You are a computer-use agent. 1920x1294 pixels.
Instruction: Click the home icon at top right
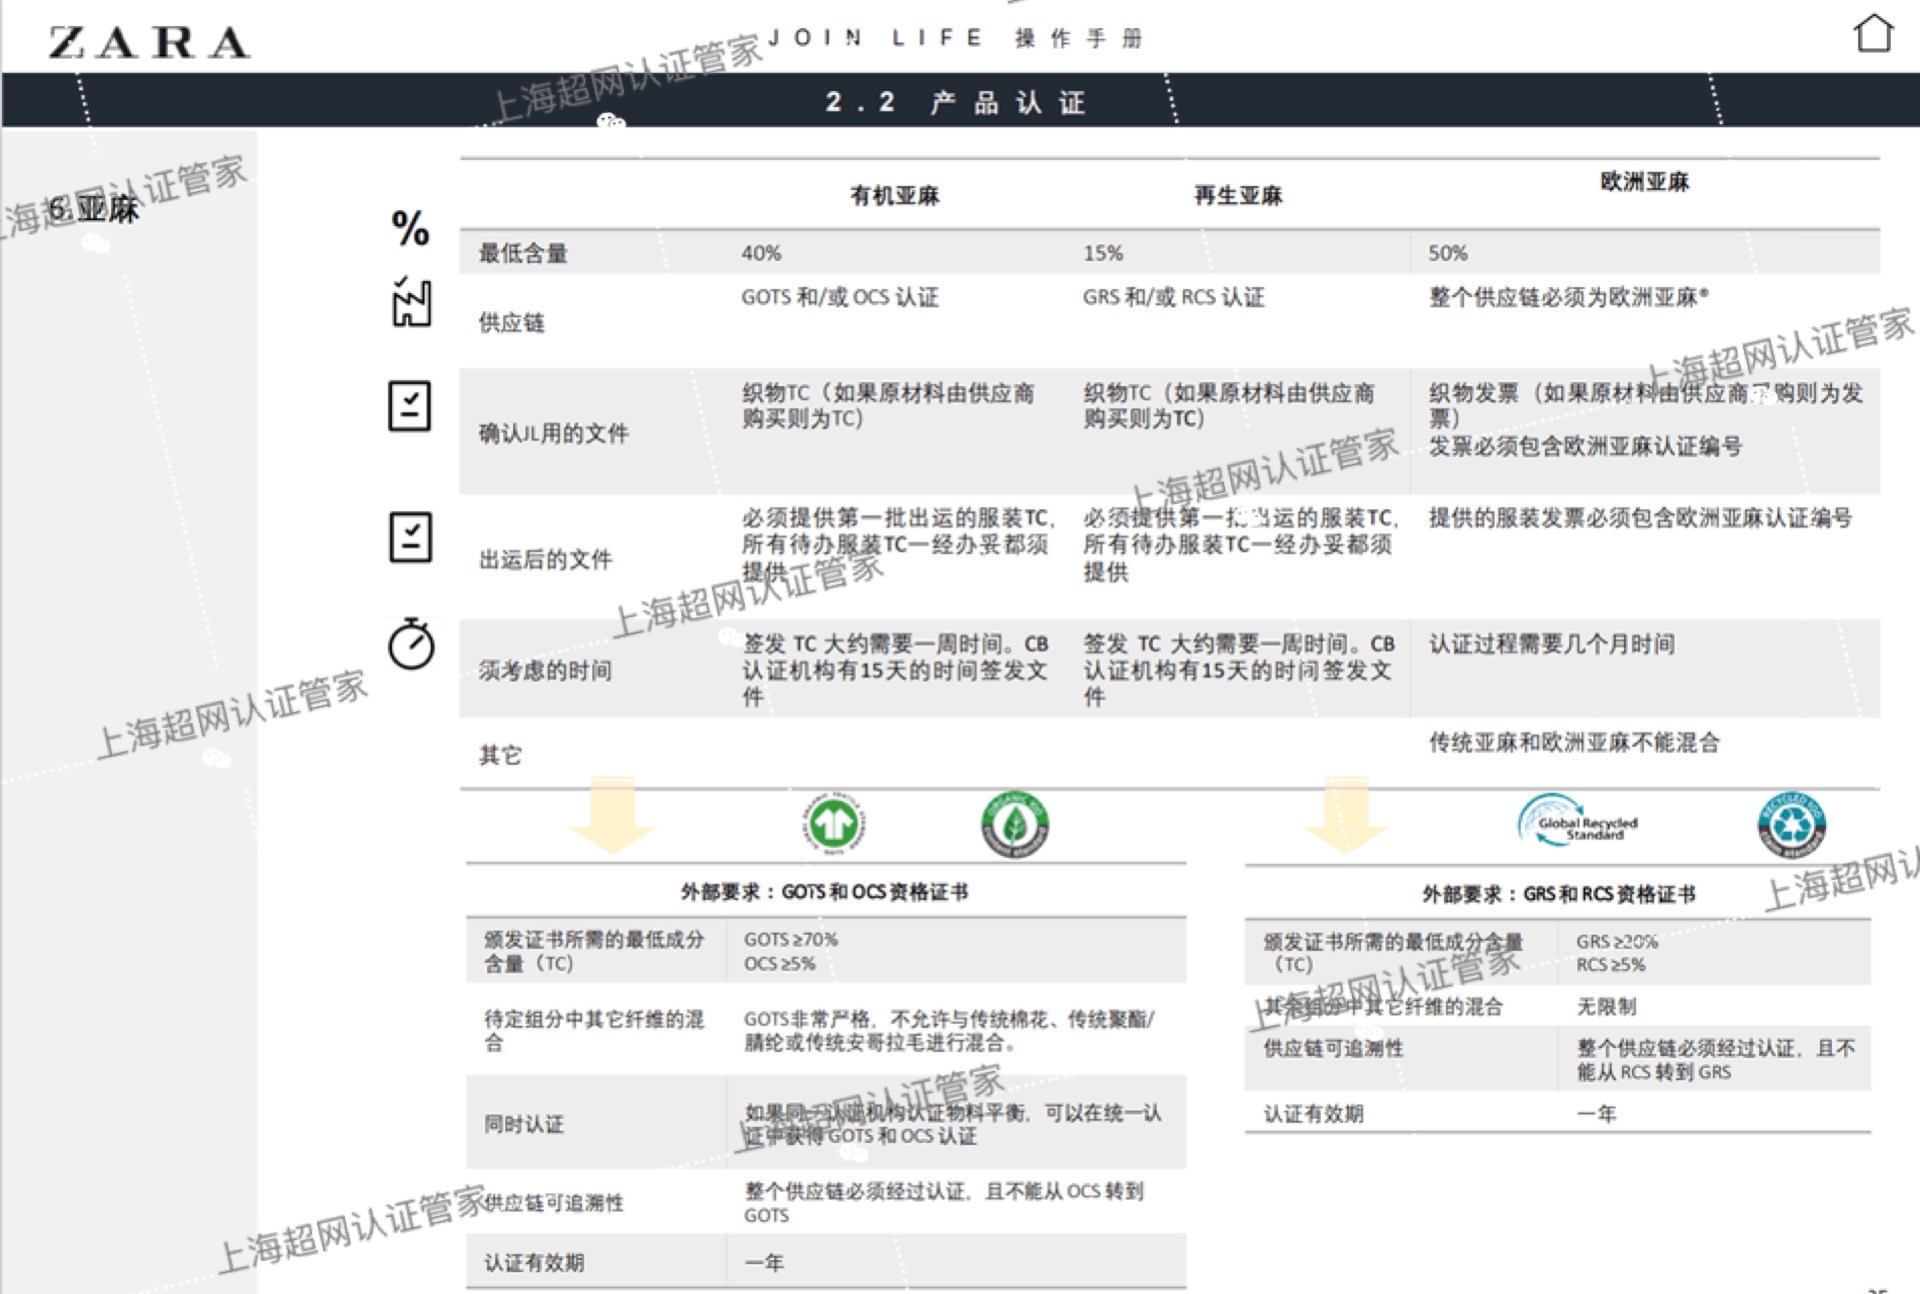1873,33
